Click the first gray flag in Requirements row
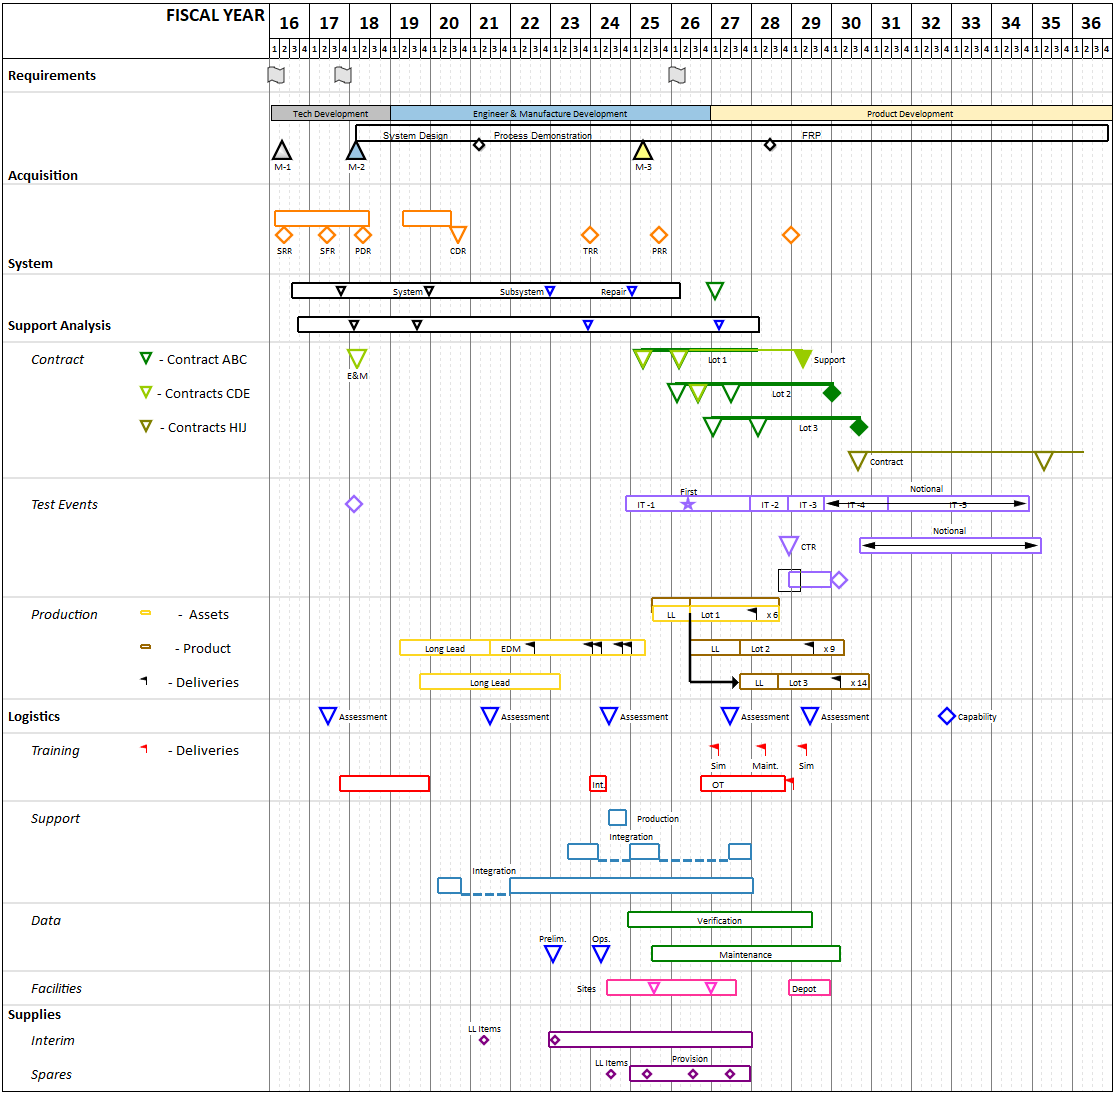Image resolution: width=1120 pixels, height=1096 pixels. click(275, 74)
